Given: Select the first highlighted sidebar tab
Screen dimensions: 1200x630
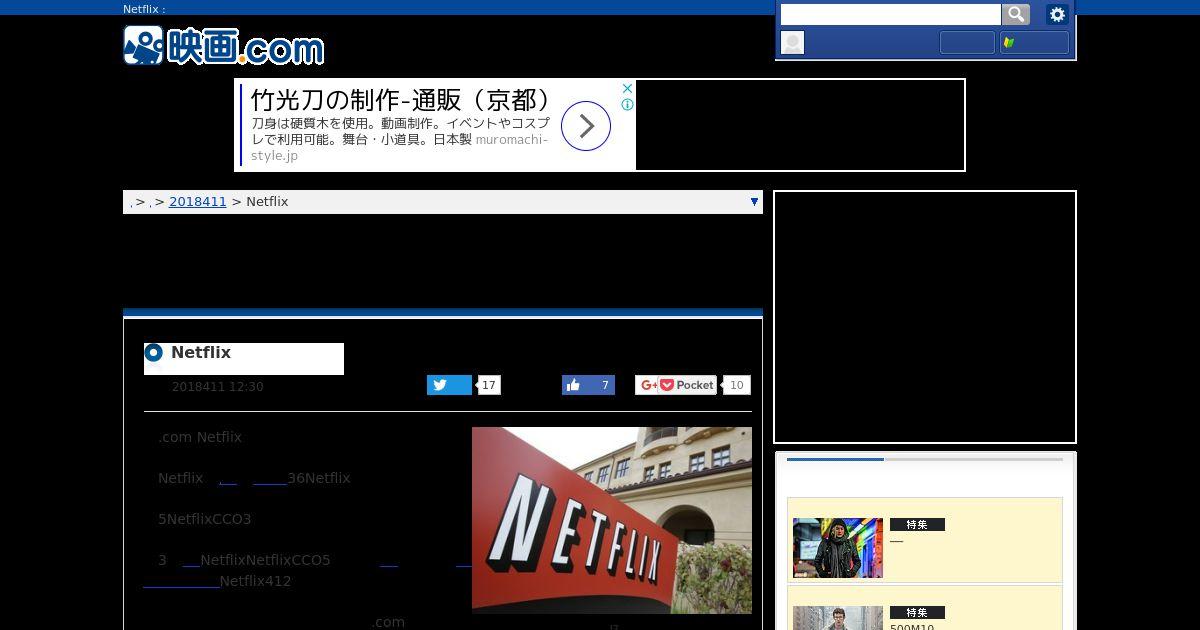Looking at the screenshot, I should 835,460.
